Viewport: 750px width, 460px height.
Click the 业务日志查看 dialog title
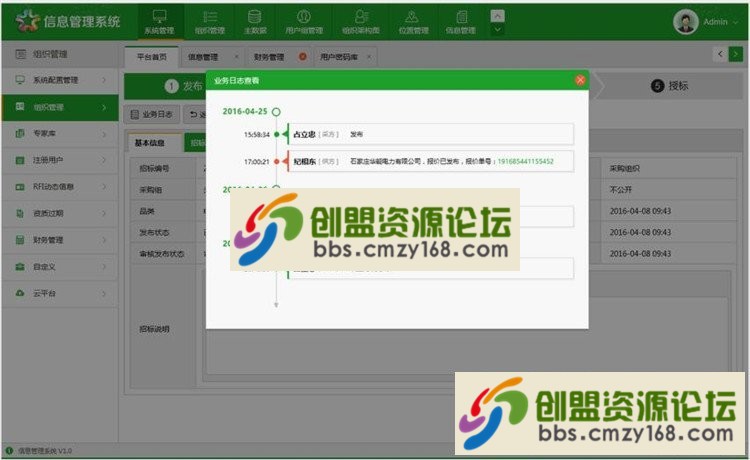[236, 81]
